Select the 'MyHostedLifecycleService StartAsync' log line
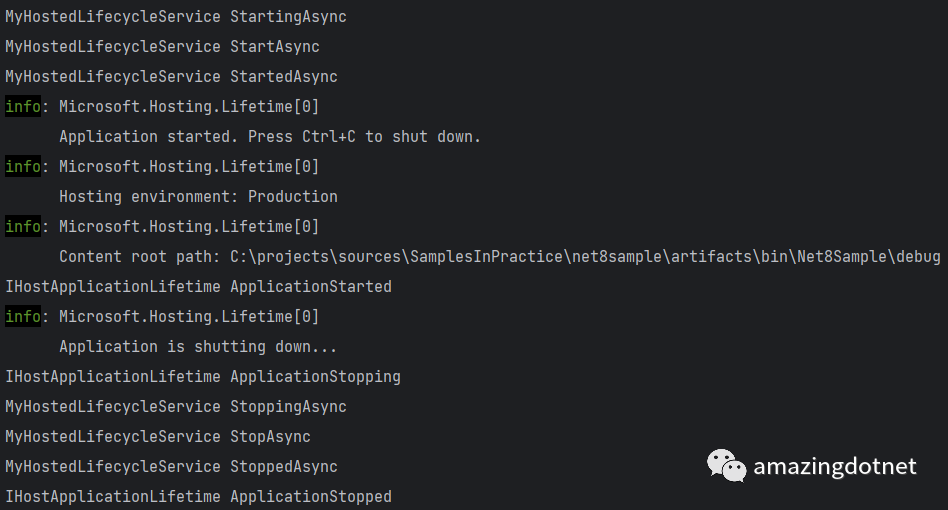This screenshot has height=510, width=948. tap(162, 47)
